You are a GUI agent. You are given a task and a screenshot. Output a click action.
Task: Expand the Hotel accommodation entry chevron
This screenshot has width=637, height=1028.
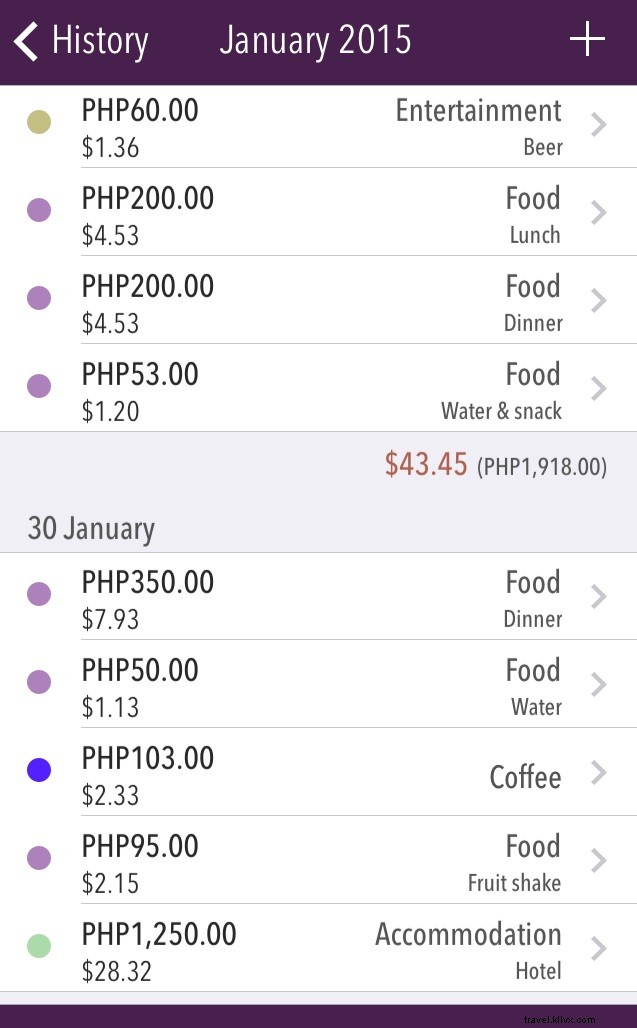(x=598, y=946)
